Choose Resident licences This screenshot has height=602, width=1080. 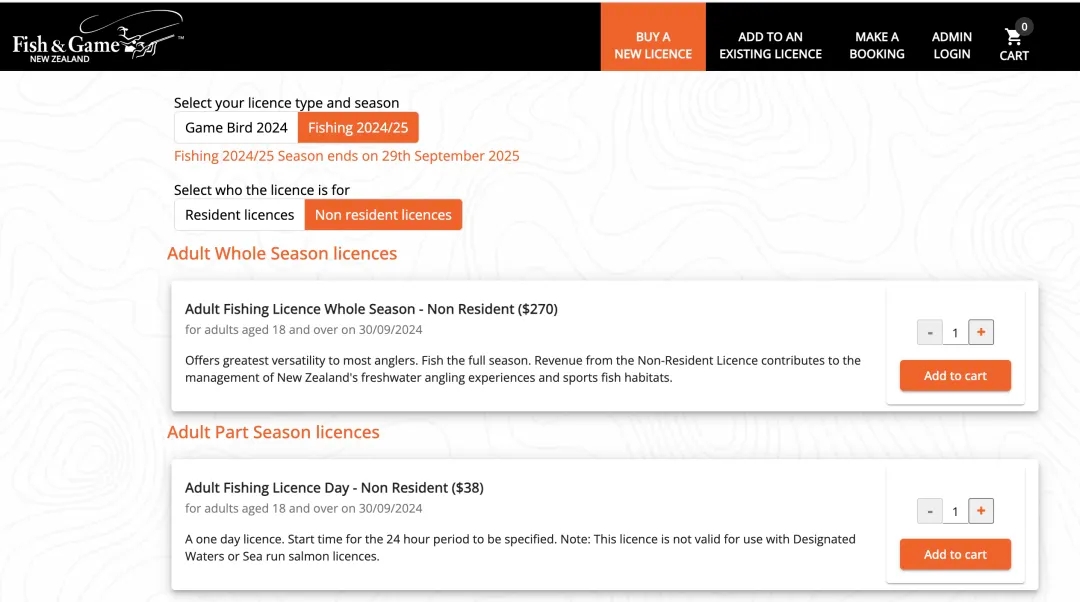click(239, 215)
